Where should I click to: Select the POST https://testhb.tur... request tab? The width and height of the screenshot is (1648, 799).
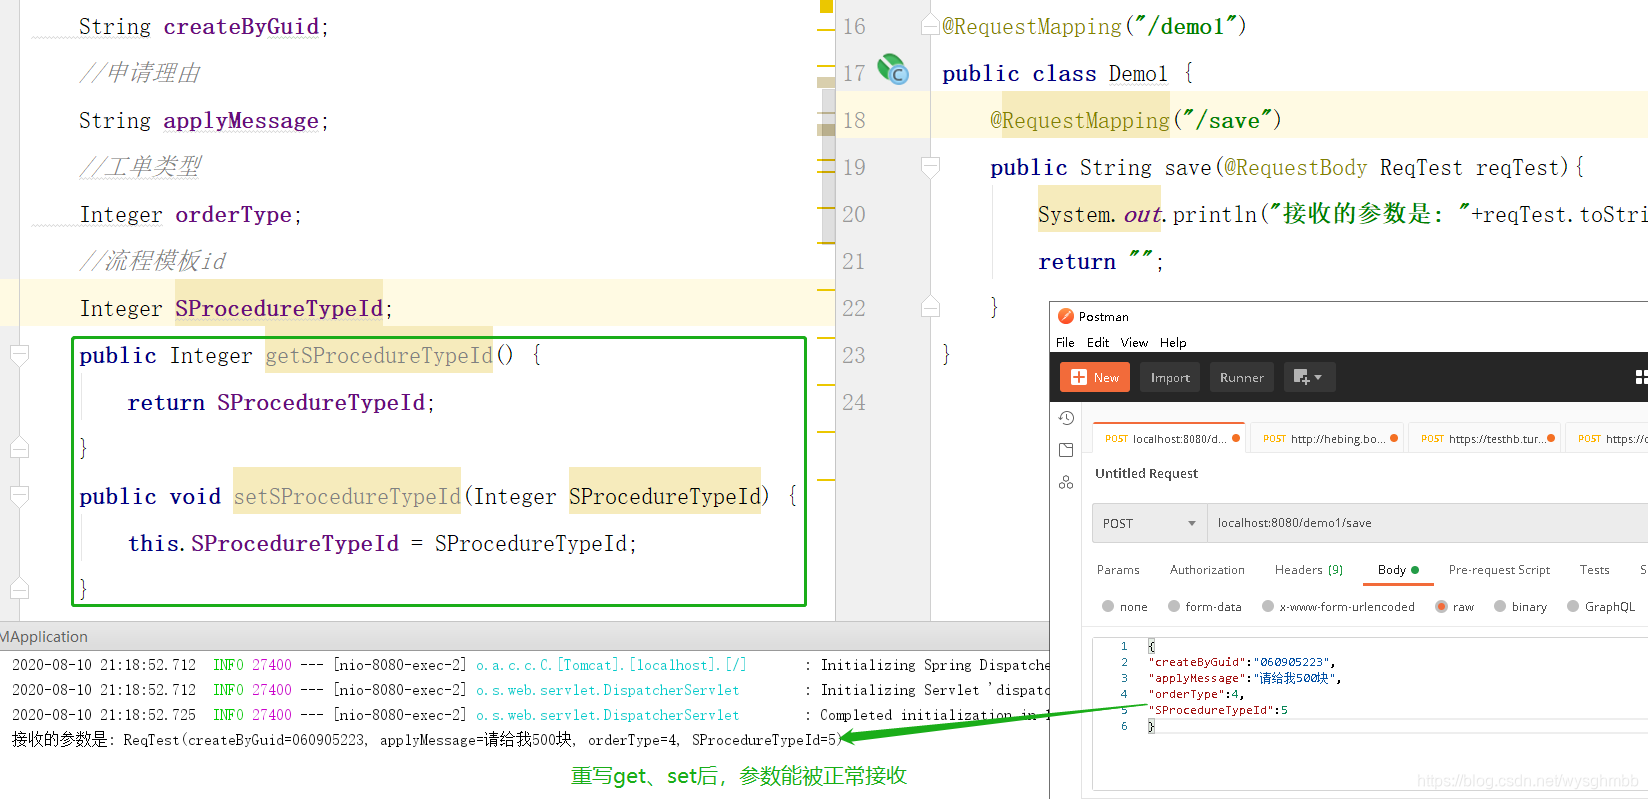[1487, 438]
